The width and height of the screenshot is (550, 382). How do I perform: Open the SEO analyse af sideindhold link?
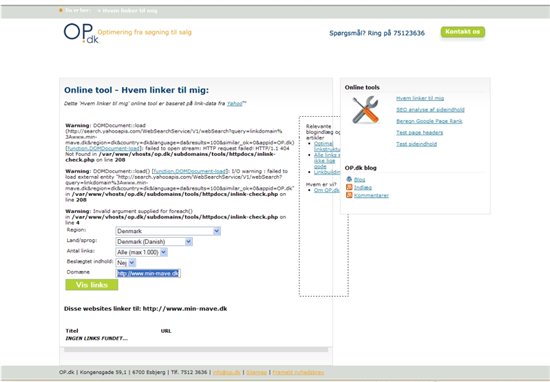point(430,110)
